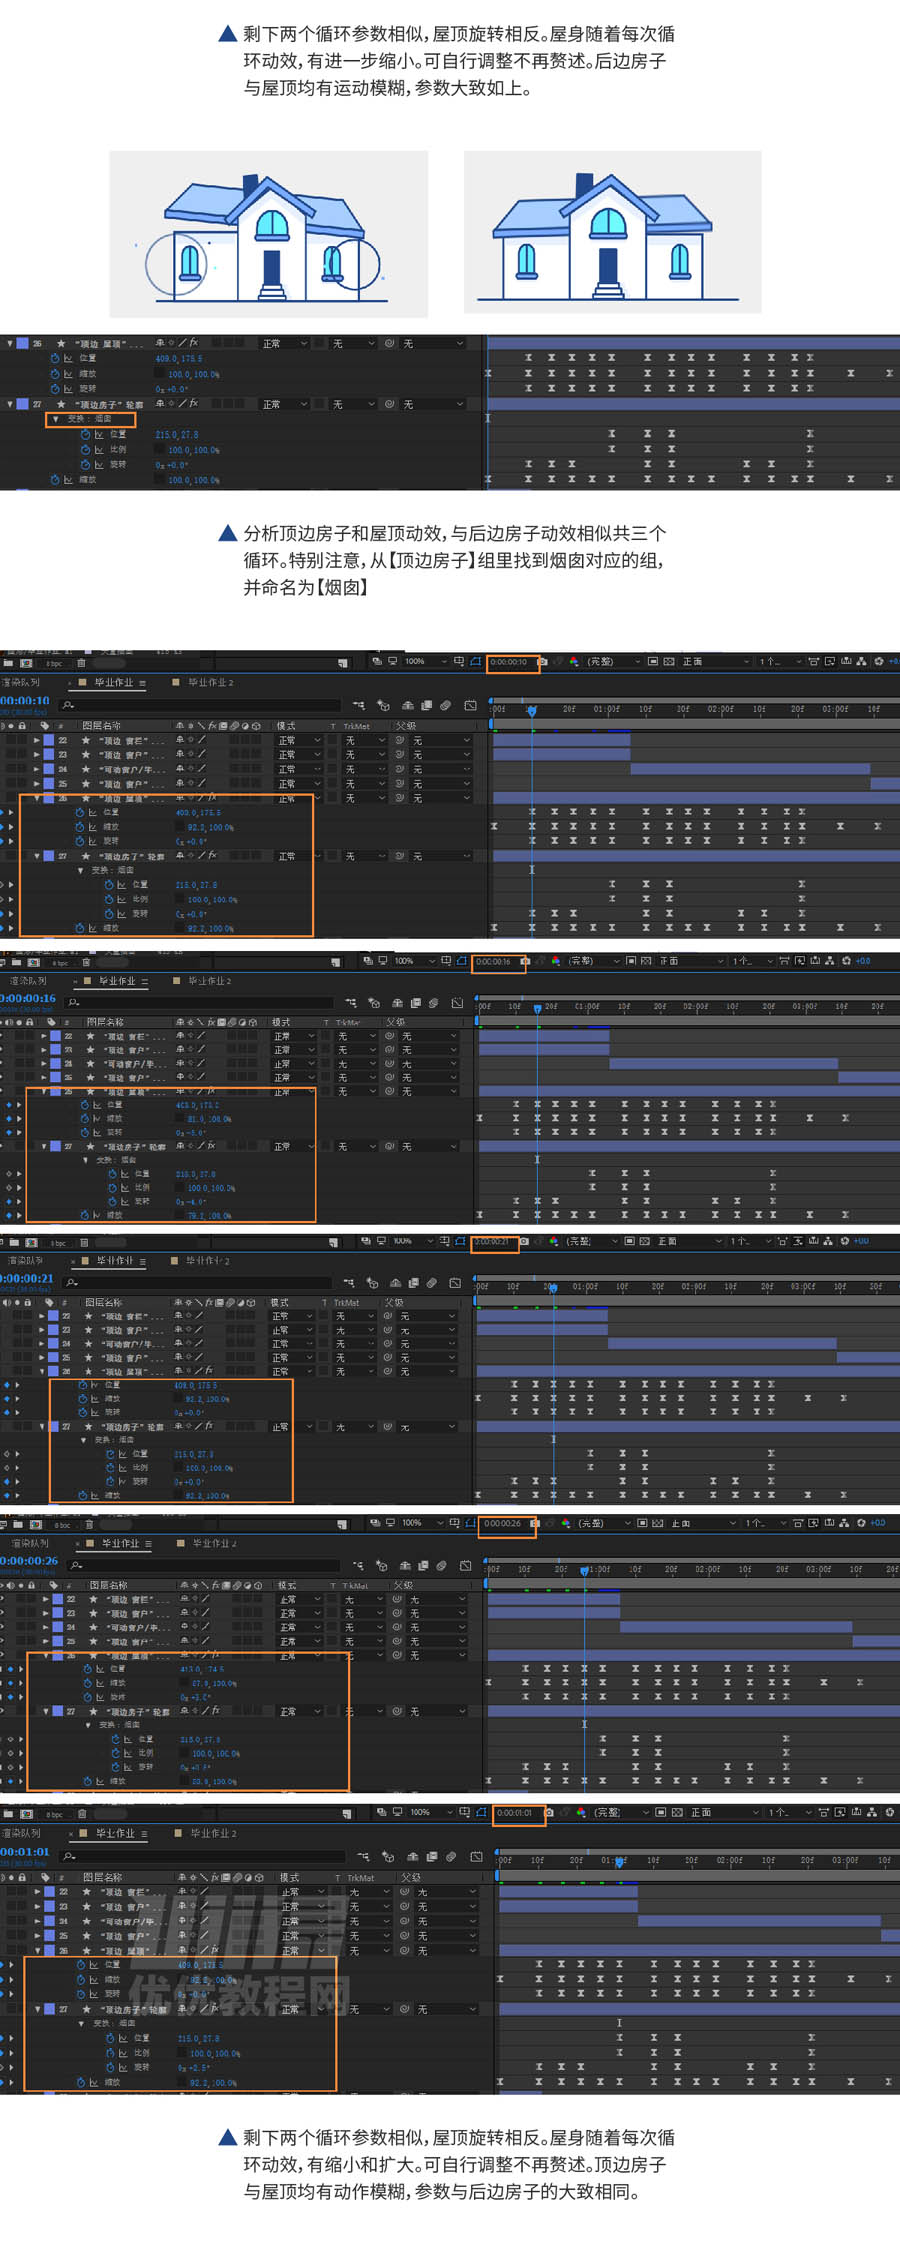
Task: Open layer 24 父级 dropdown in 00:00:10 timeline
Action: click(440, 769)
